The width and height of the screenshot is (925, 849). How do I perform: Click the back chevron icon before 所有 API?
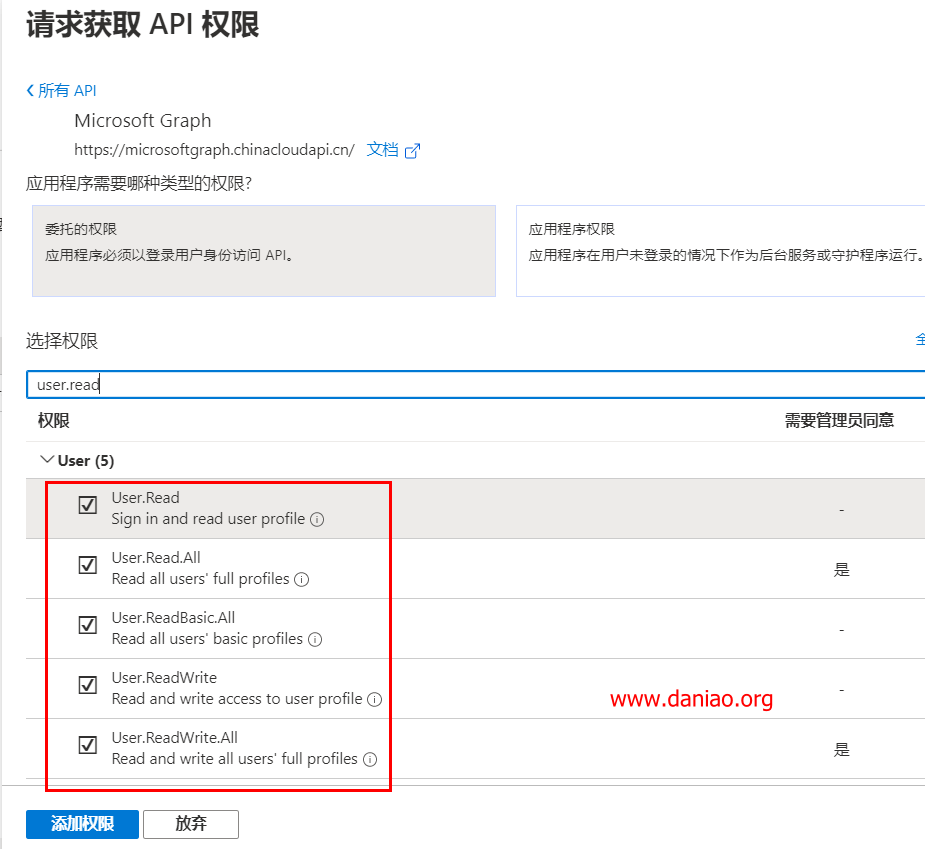click(30, 90)
